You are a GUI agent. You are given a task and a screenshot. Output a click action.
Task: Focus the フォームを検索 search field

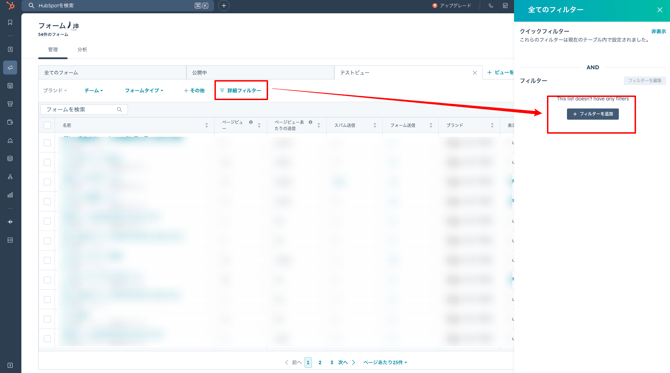(x=84, y=109)
